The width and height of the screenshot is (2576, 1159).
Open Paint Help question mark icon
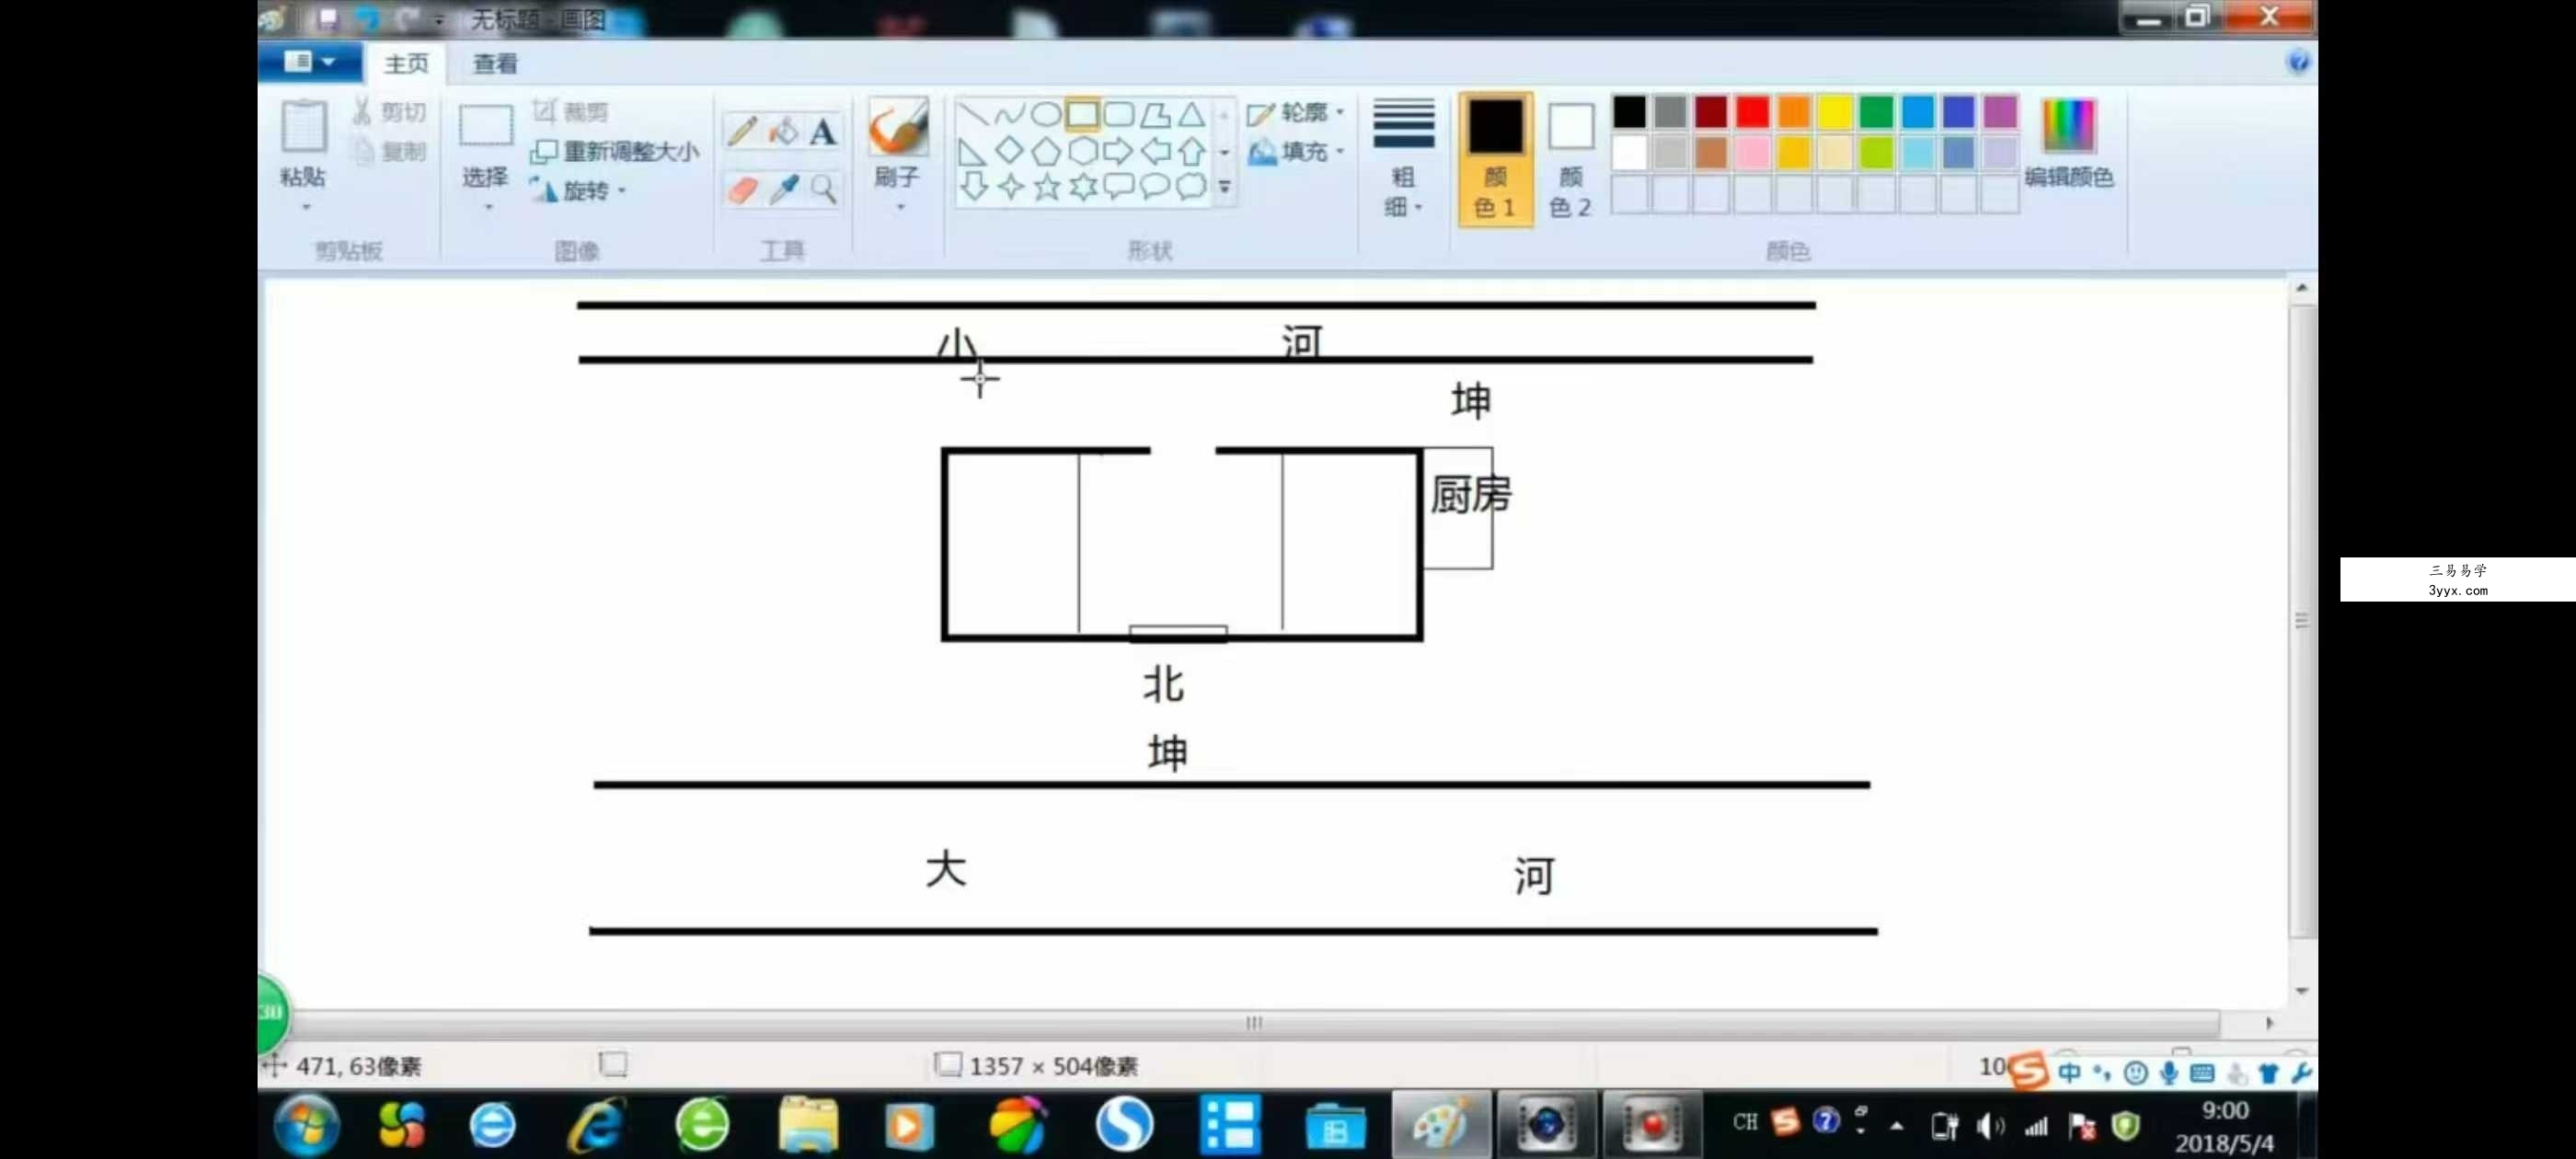2298,62
